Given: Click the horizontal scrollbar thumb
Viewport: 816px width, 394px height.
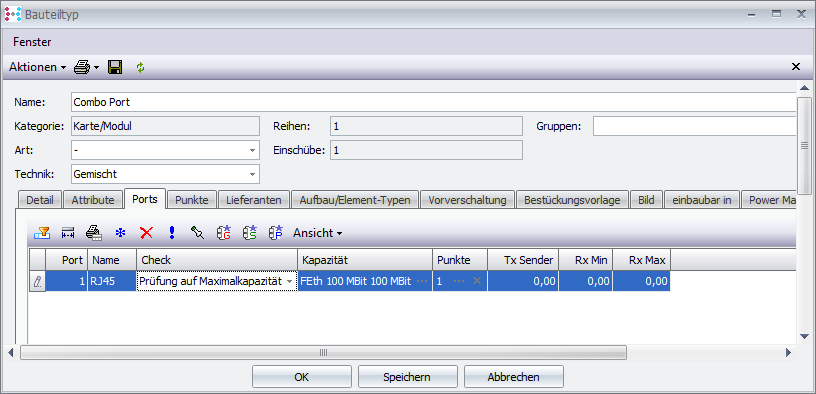Looking at the screenshot, I should (x=323, y=353).
